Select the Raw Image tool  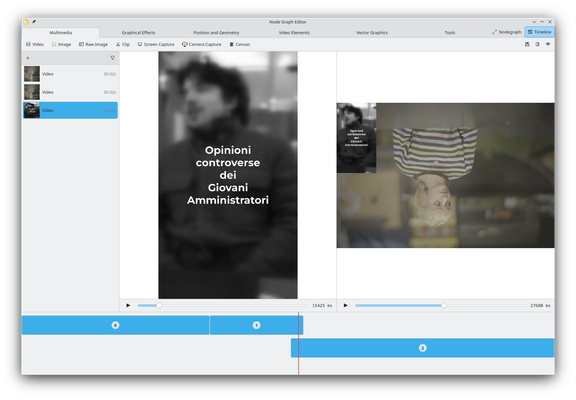[x=93, y=44]
